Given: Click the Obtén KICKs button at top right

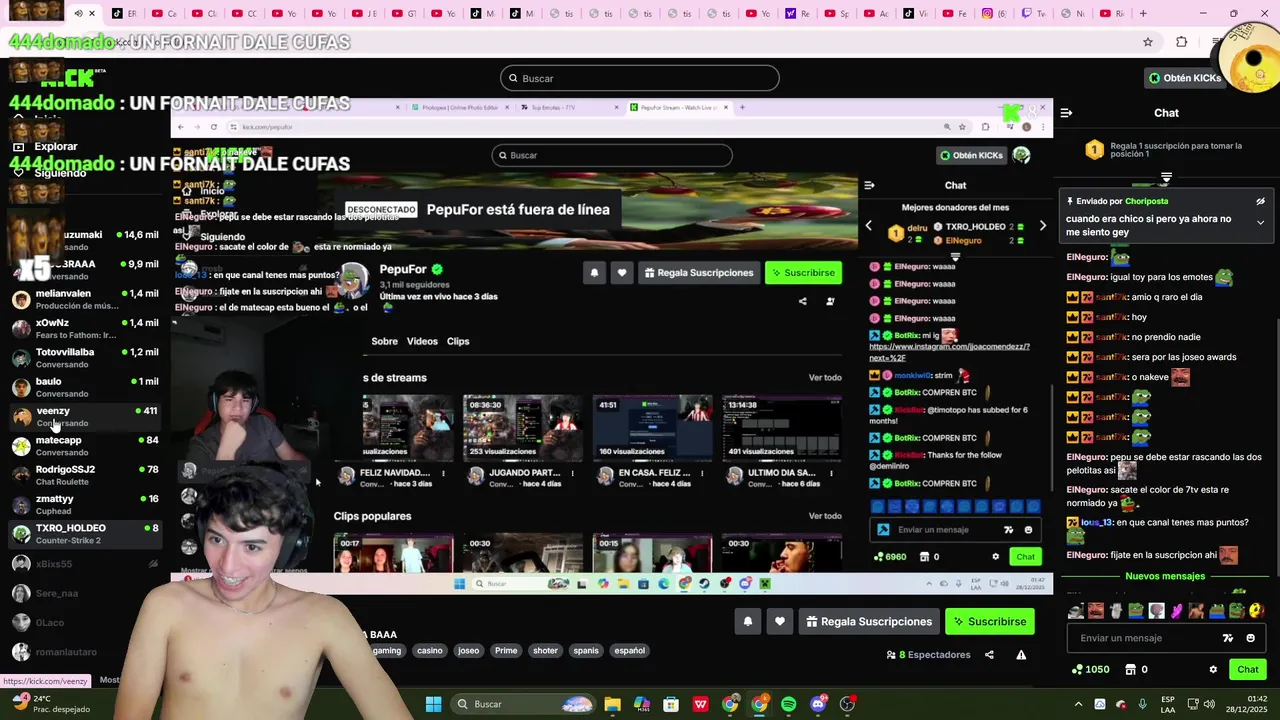Looking at the screenshot, I should [1185, 78].
